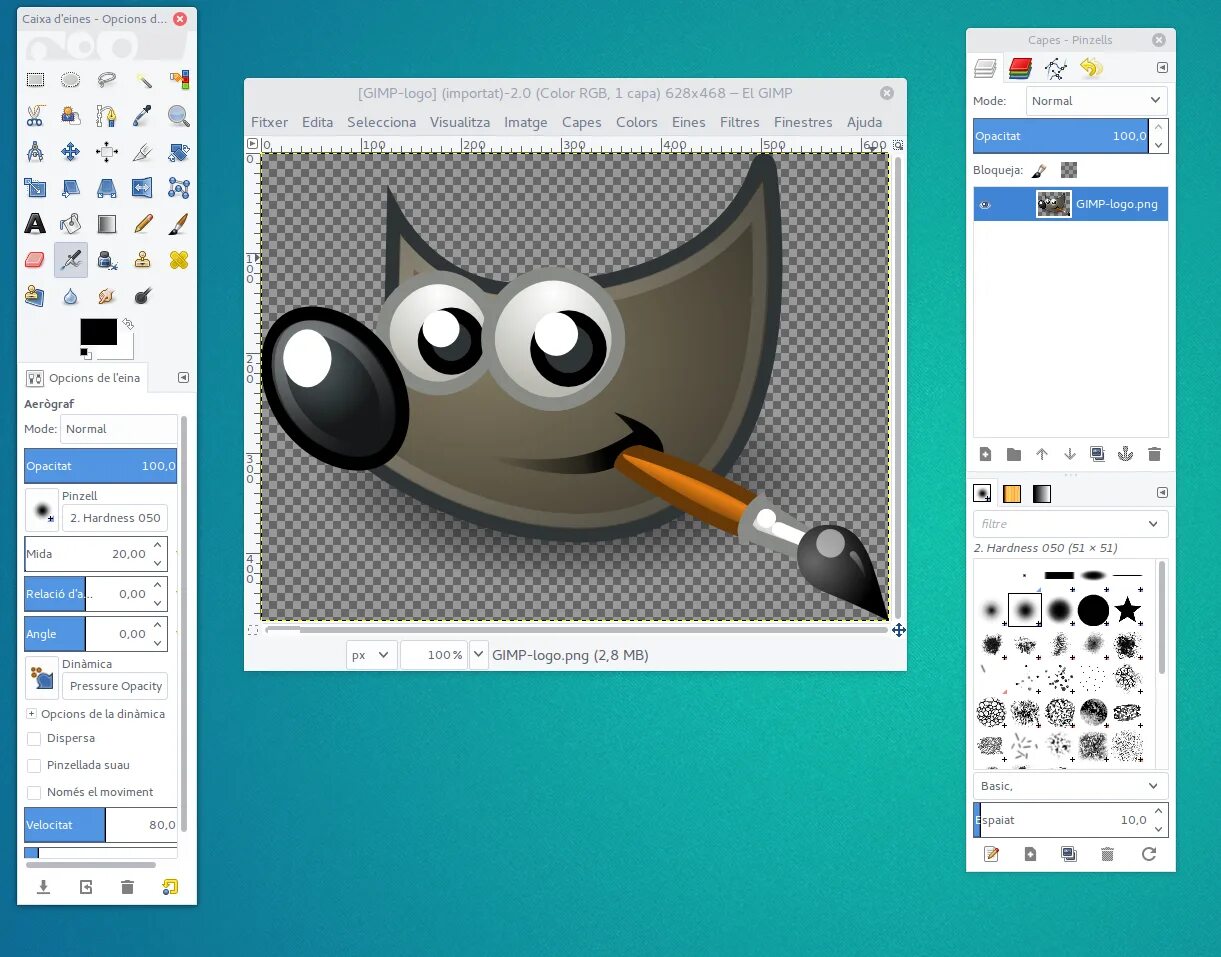Expand Opcions de la dinàmica
The image size is (1221, 957).
click(32, 714)
